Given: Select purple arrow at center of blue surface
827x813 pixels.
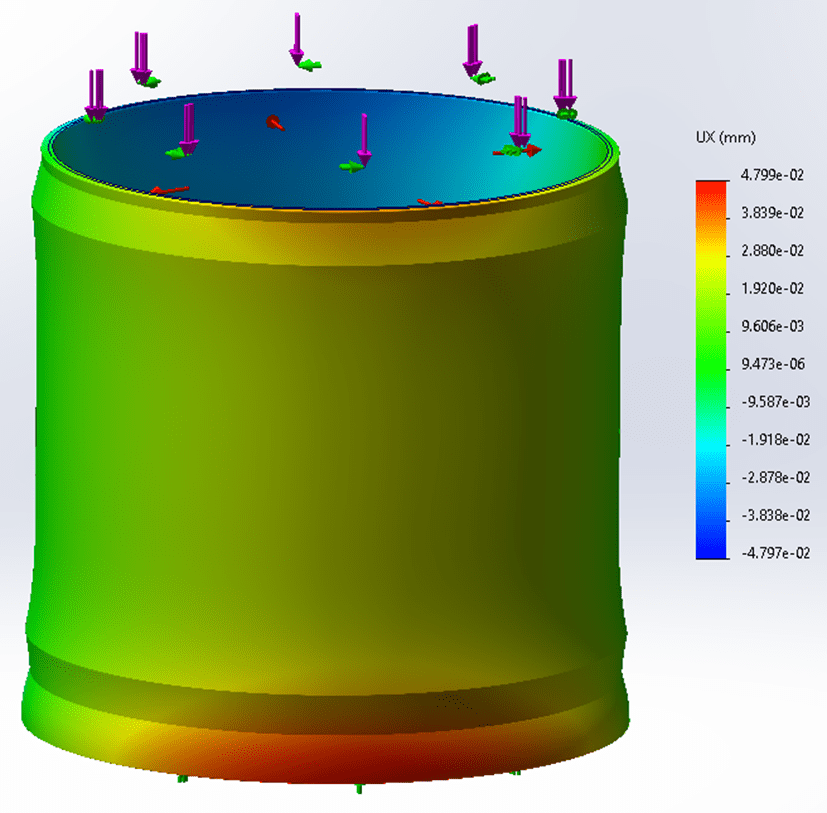Looking at the screenshot, I should coord(364,139).
